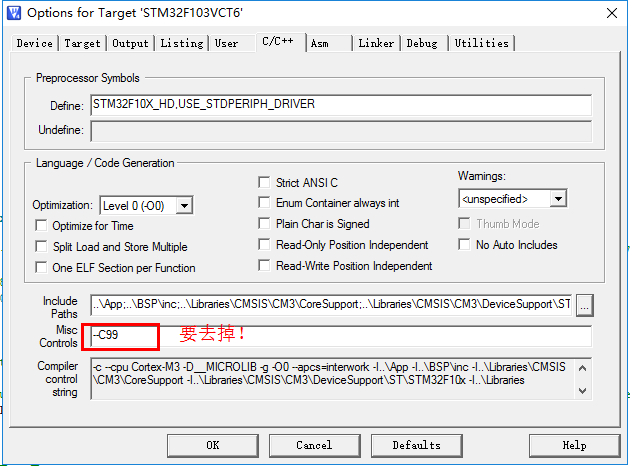The height and width of the screenshot is (467, 630).
Task: Restore settings with Defaults button
Action: click(417, 445)
